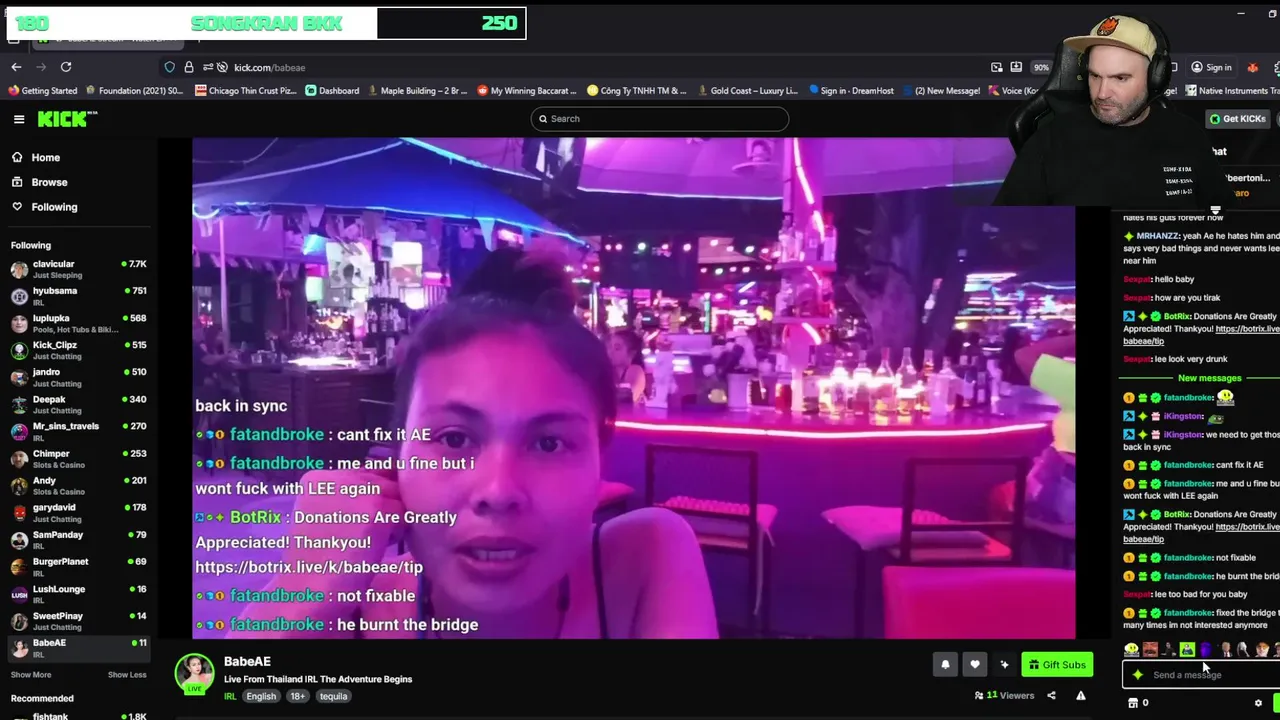Open the luplupka channel in Following
Image resolution: width=1280 pixels, height=720 pixels.
point(78,323)
